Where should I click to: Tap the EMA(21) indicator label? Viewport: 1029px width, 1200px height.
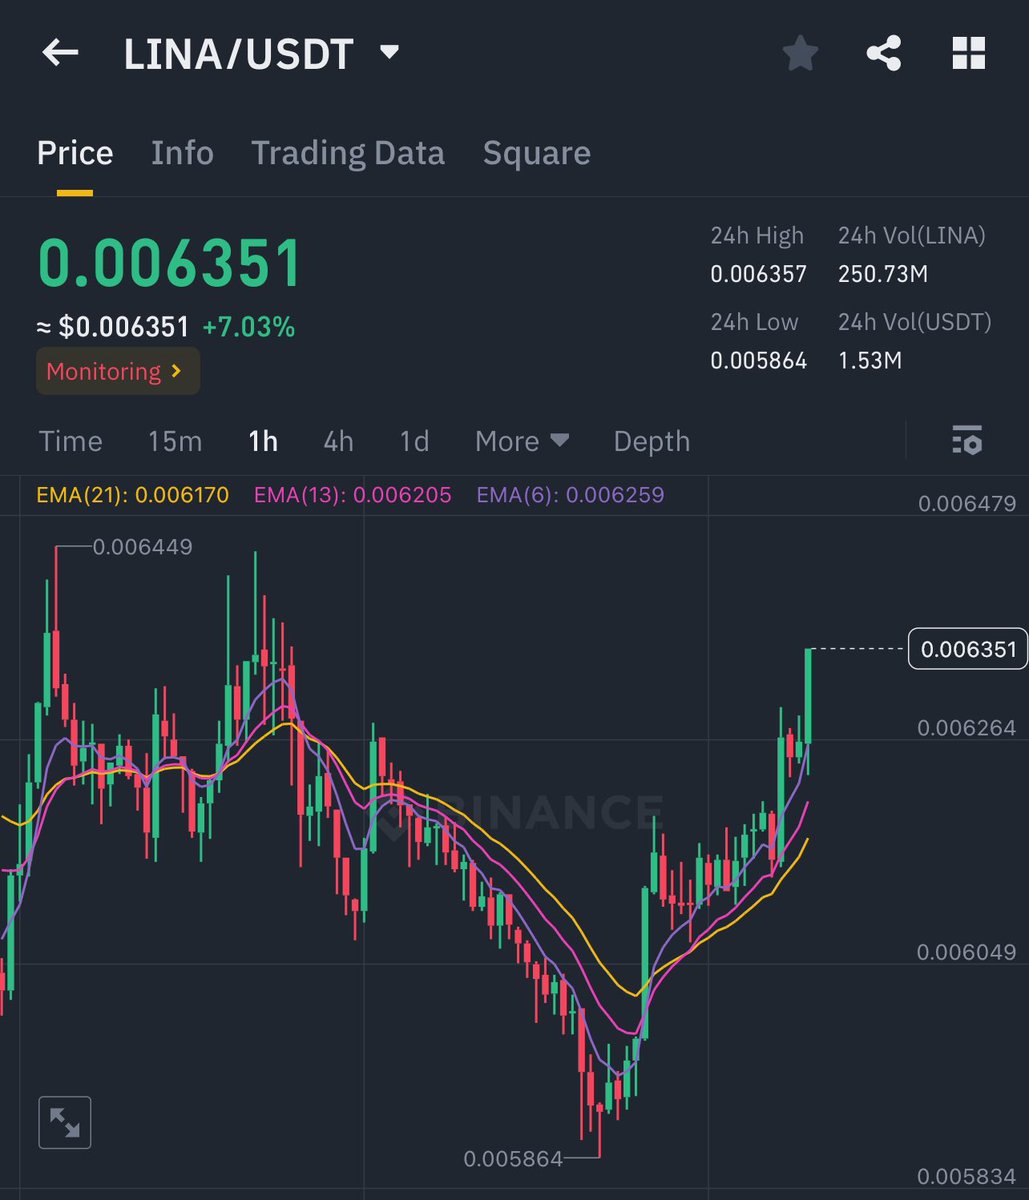tap(132, 494)
